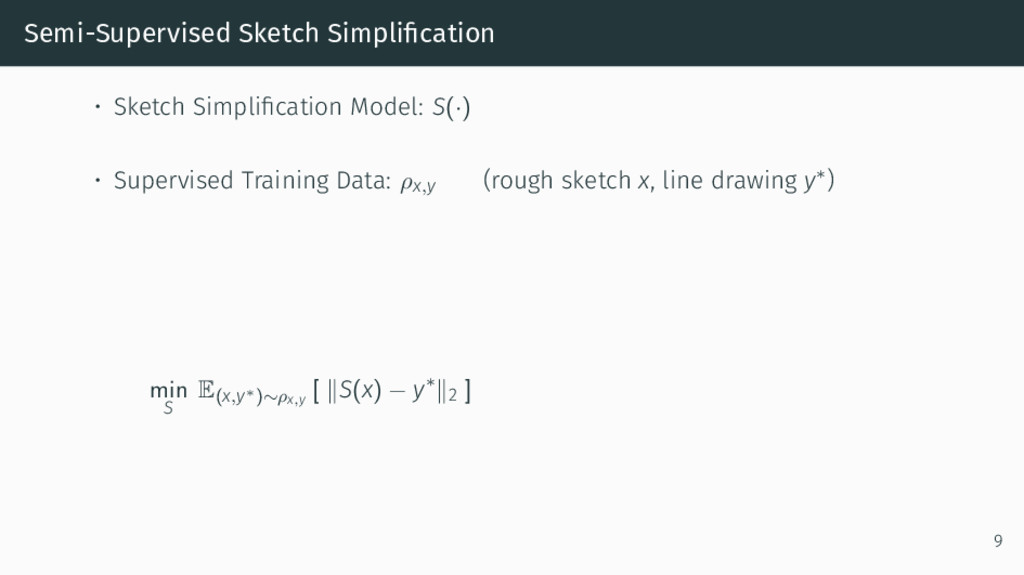Click the subscript 2 of the norm
1024x575 pixels.
point(453,396)
